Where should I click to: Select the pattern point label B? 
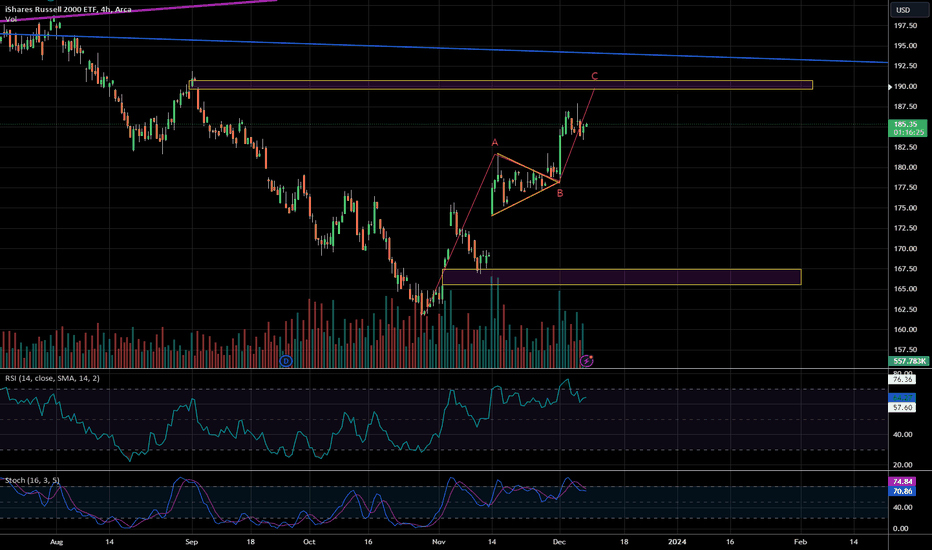pyautogui.click(x=560, y=193)
